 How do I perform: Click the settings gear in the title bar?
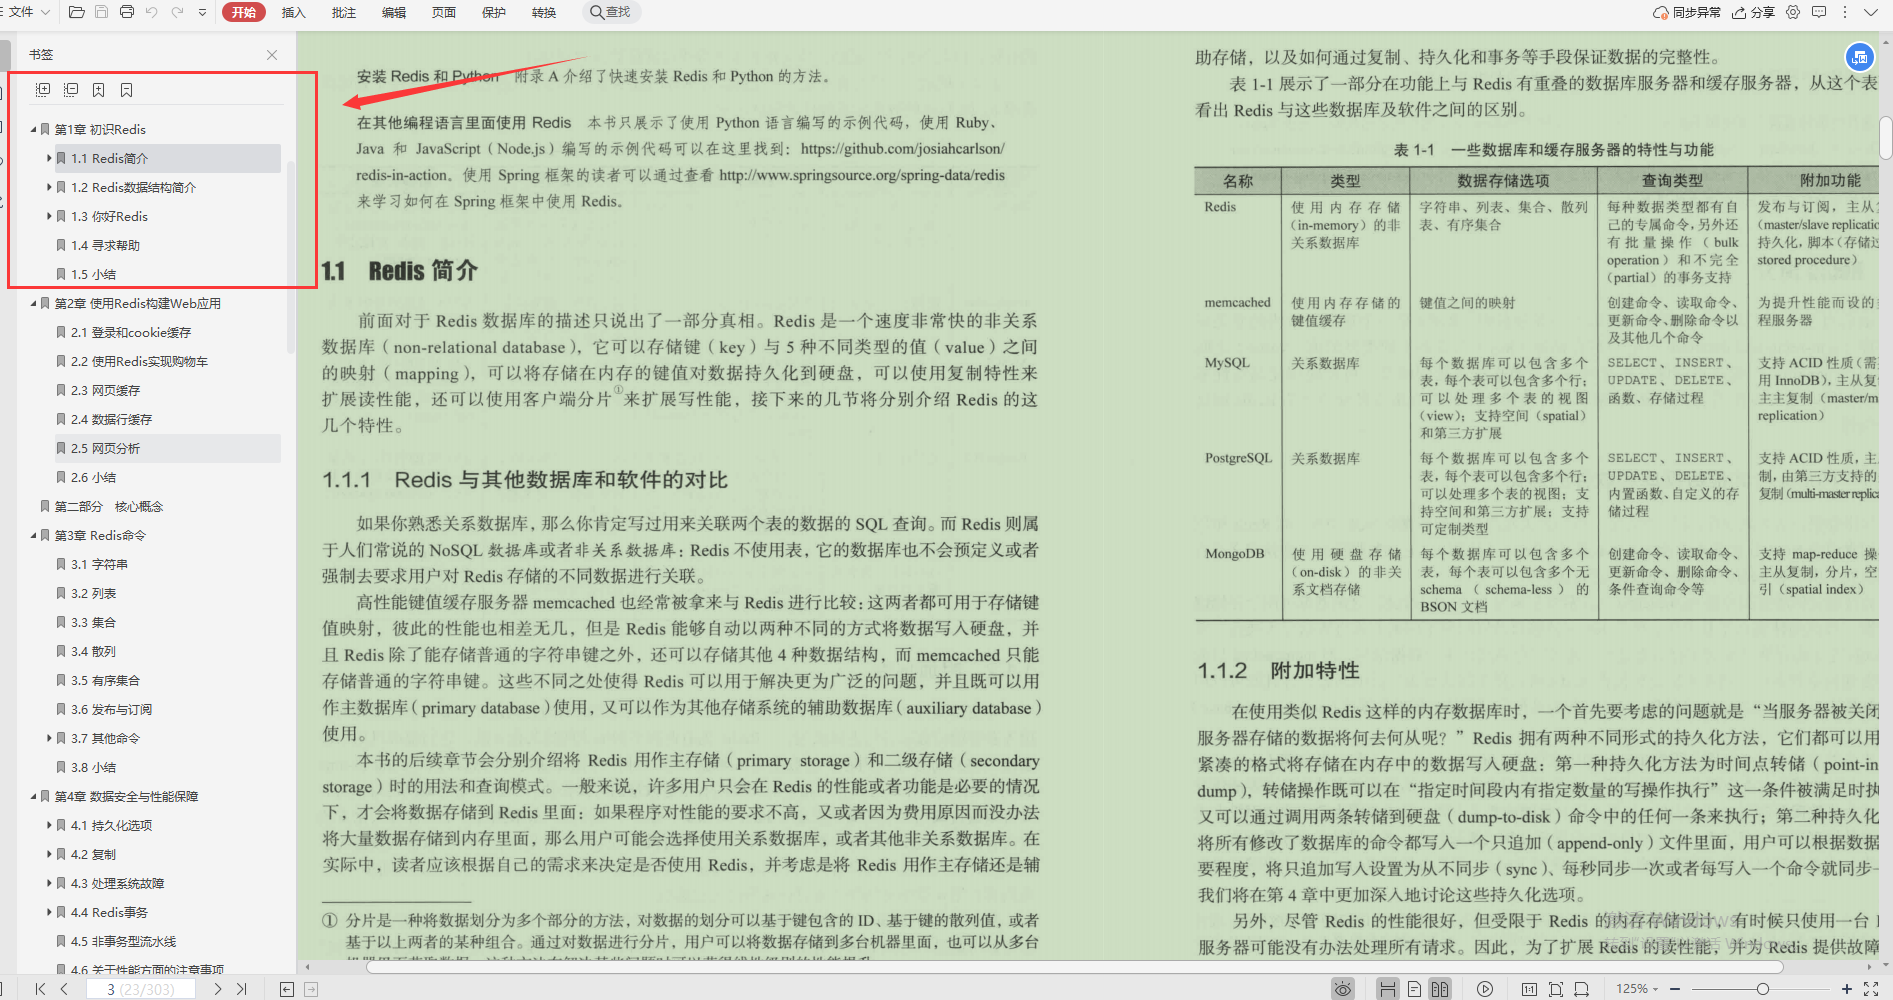coord(1792,11)
